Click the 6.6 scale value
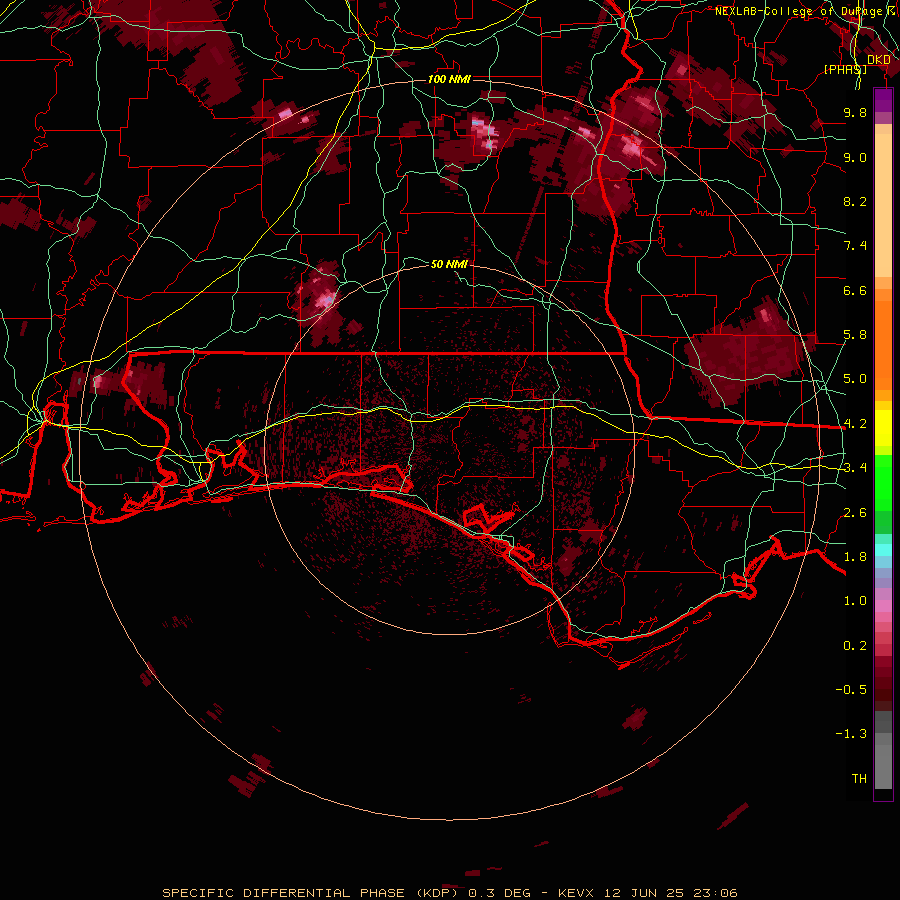Viewport: 900px width, 900px height. pos(855,290)
